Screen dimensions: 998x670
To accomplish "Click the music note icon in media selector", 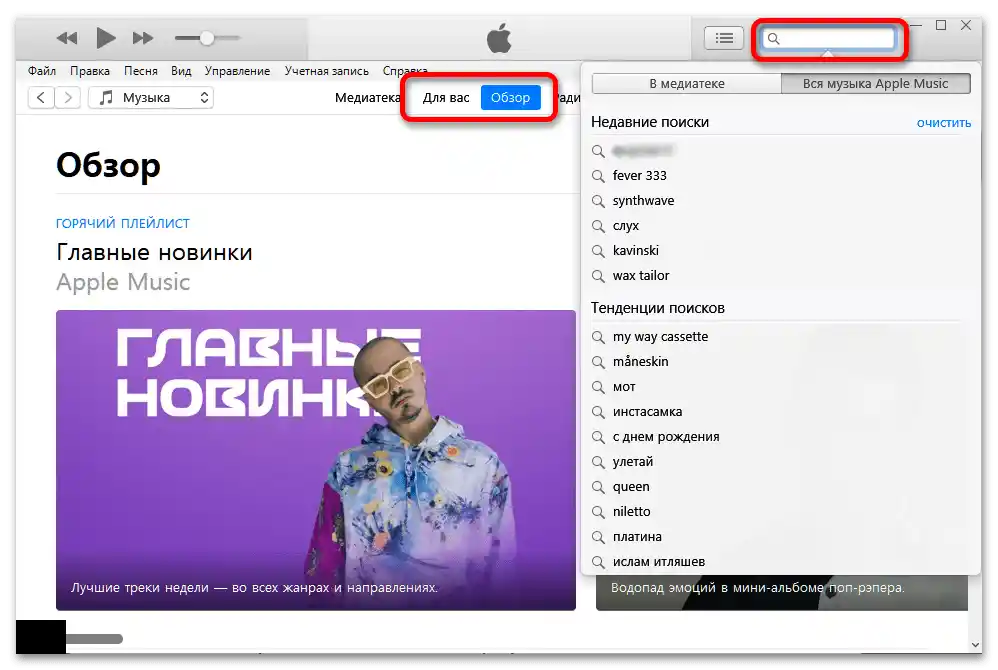I will 107,97.
